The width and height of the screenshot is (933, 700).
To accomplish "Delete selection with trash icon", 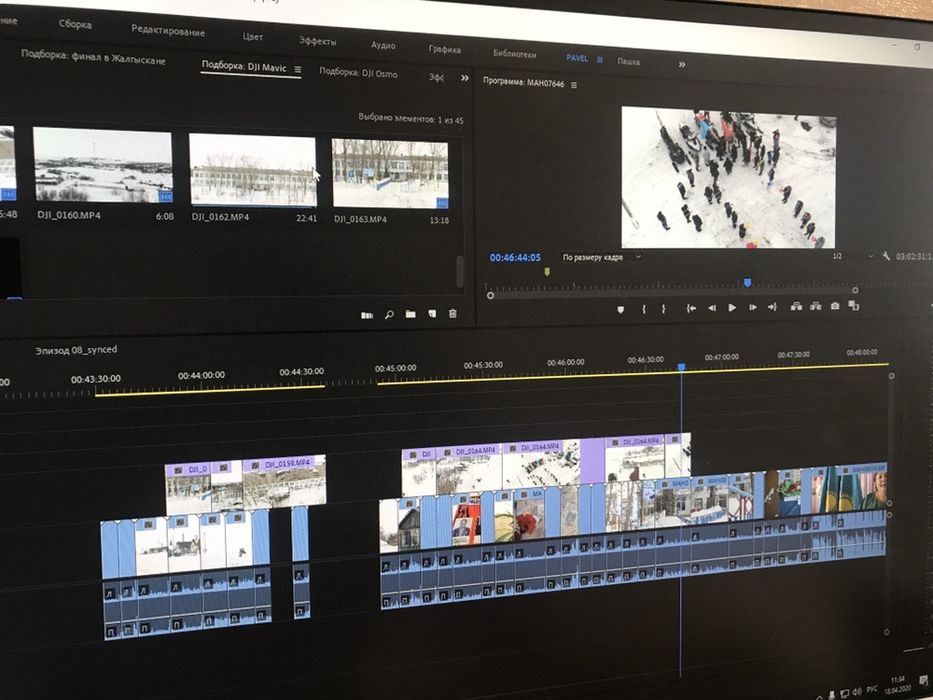I will [x=453, y=313].
